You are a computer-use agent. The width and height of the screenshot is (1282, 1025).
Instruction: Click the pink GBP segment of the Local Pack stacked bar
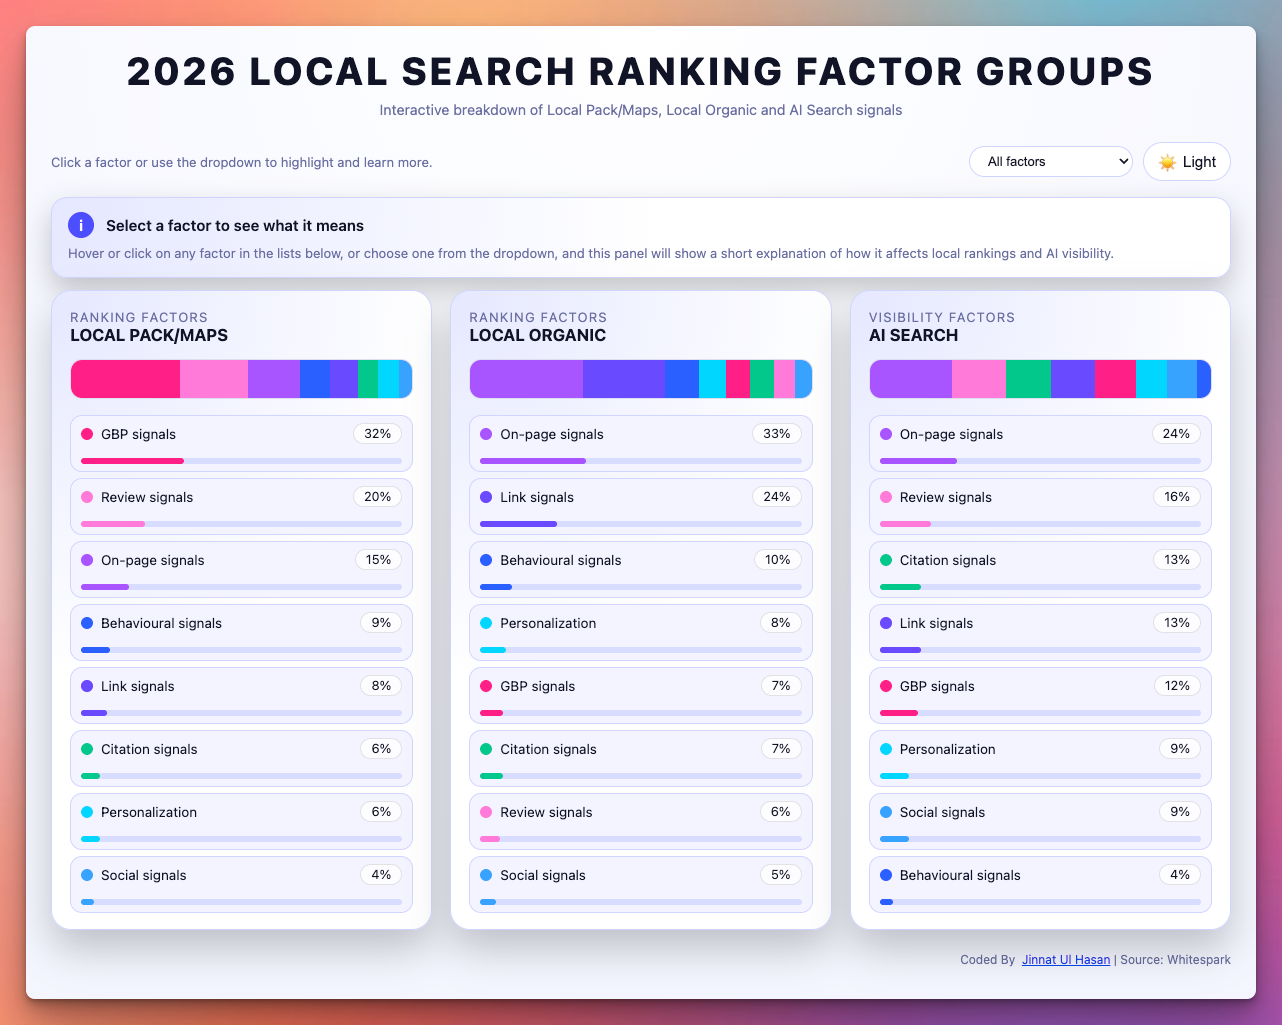[x=125, y=379]
